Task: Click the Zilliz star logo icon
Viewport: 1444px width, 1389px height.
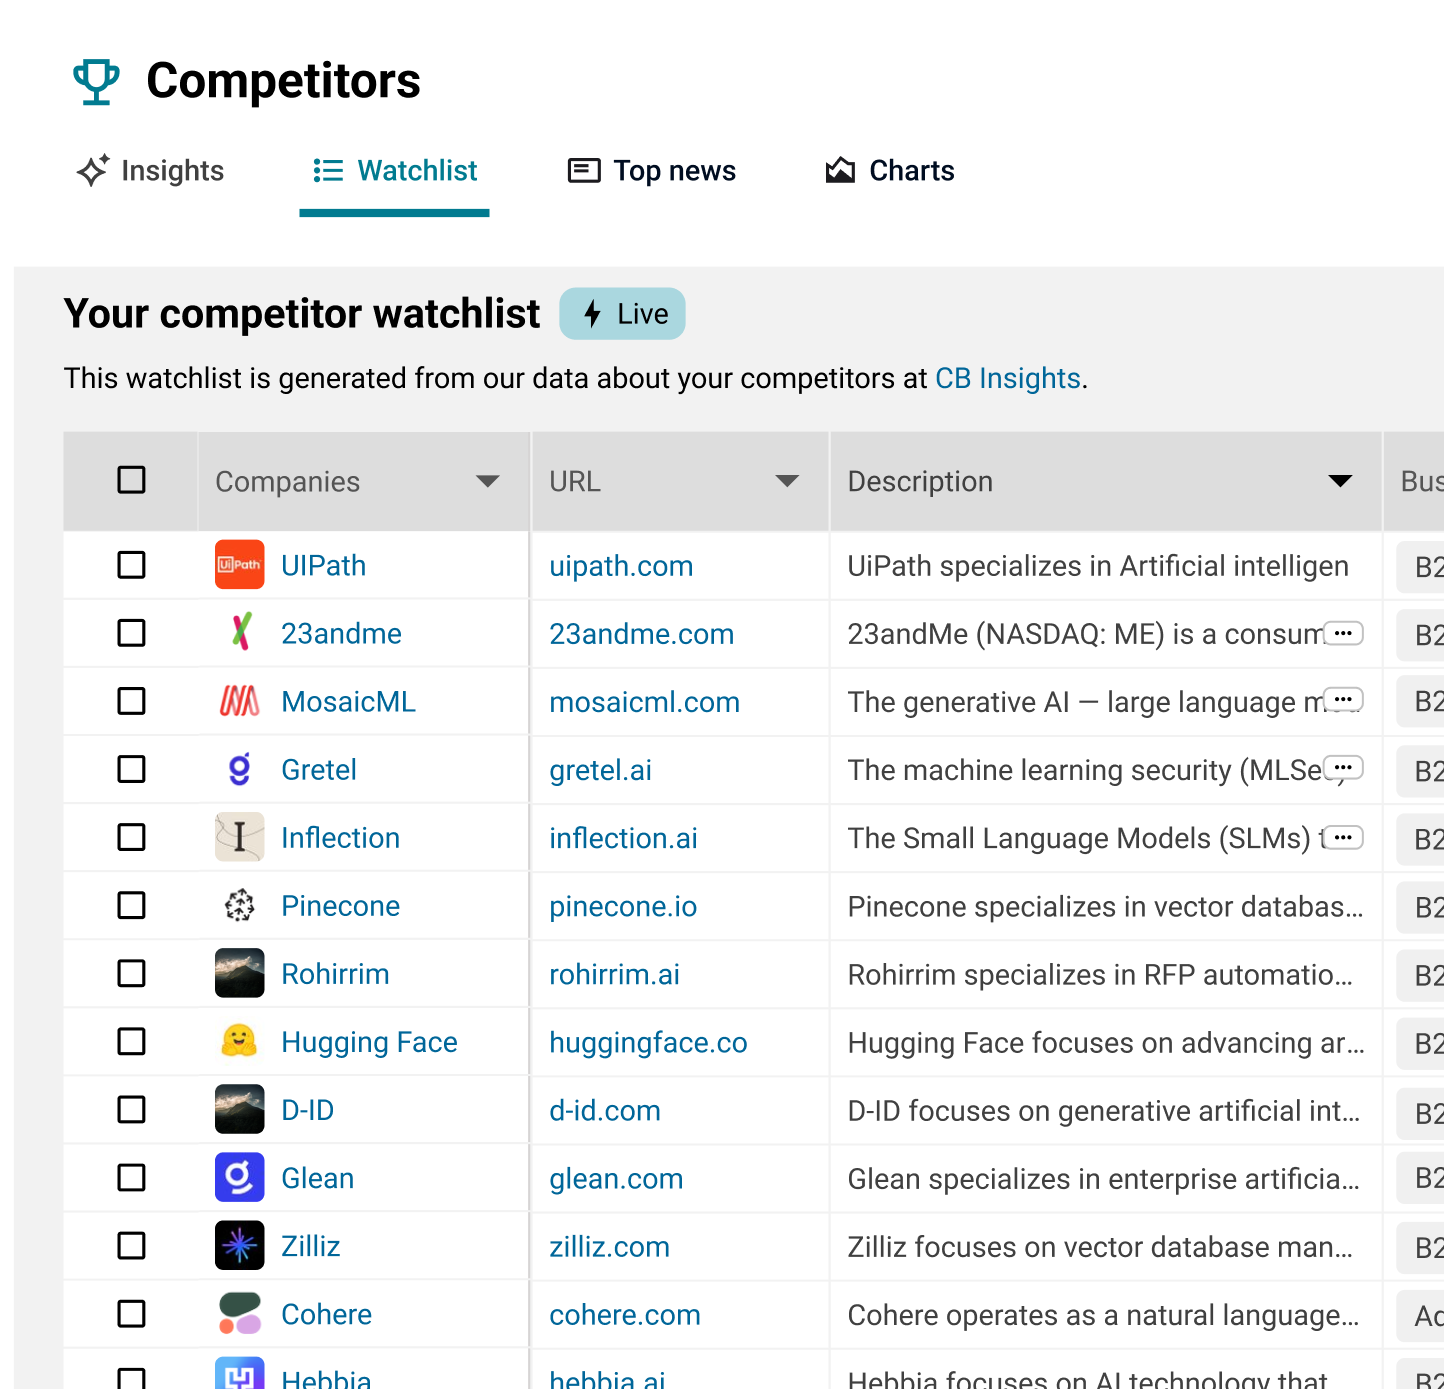Action: pos(240,1245)
